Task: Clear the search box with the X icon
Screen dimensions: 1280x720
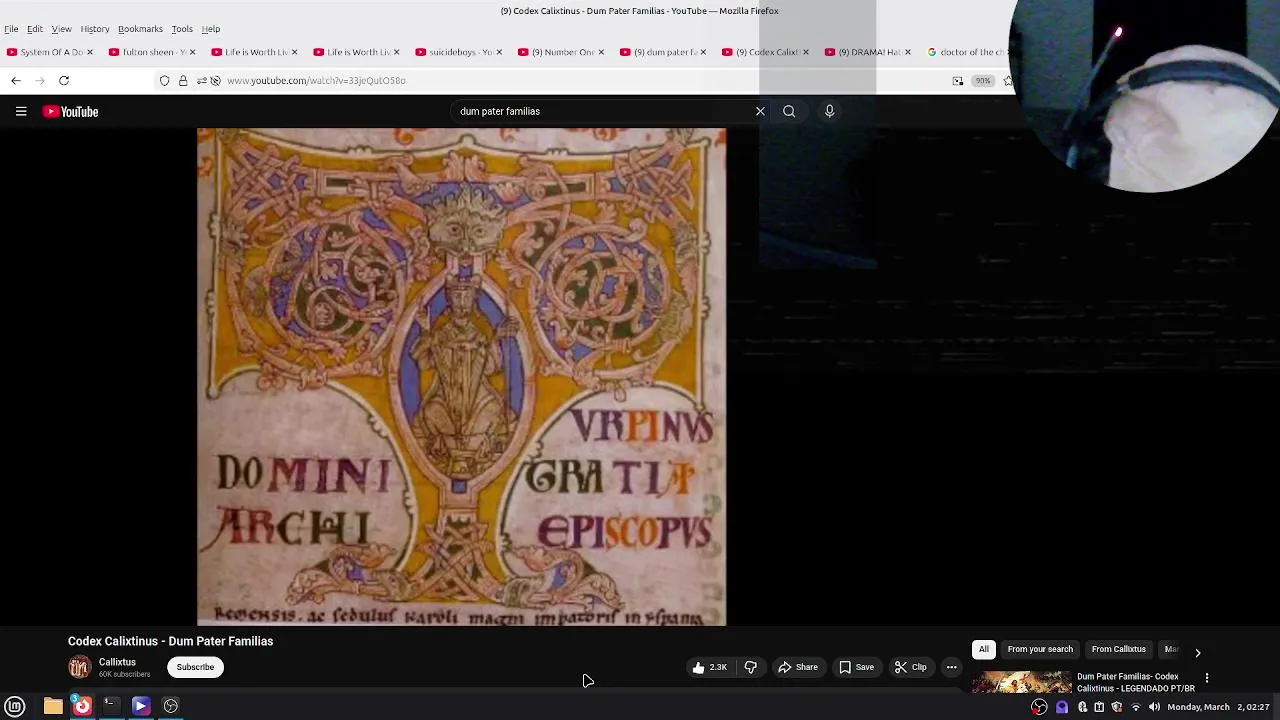Action: click(x=760, y=111)
